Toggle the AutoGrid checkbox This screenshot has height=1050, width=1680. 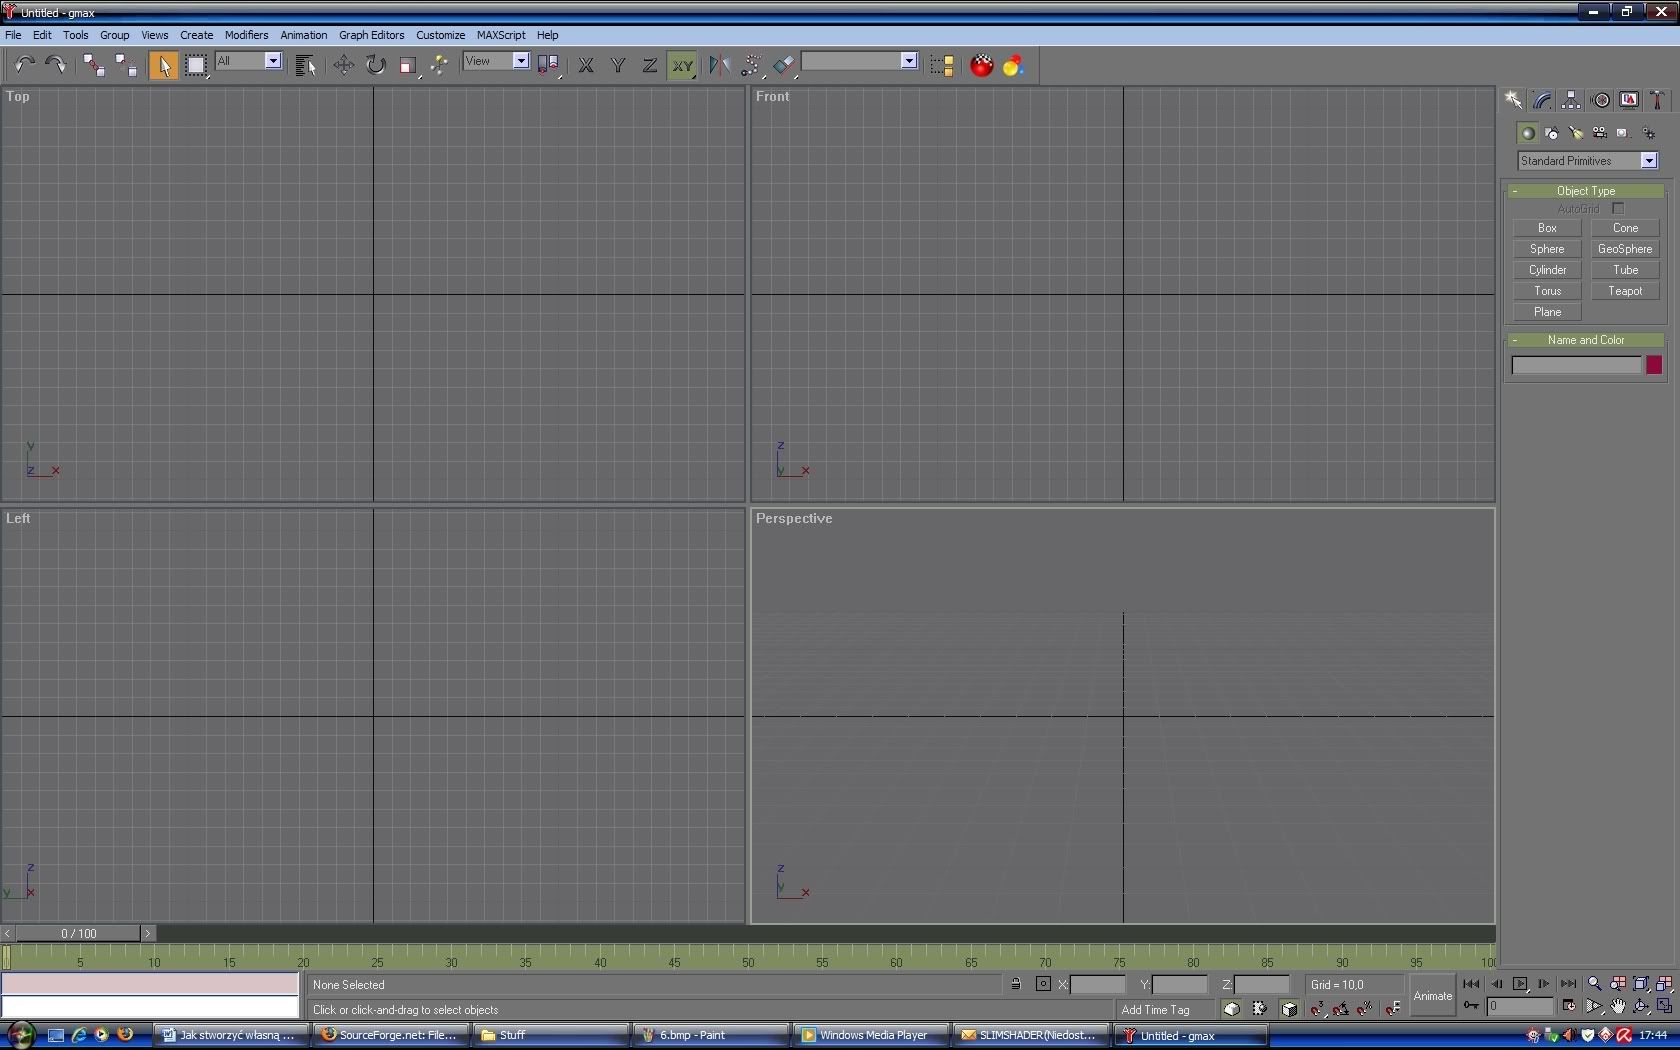tap(1618, 209)
